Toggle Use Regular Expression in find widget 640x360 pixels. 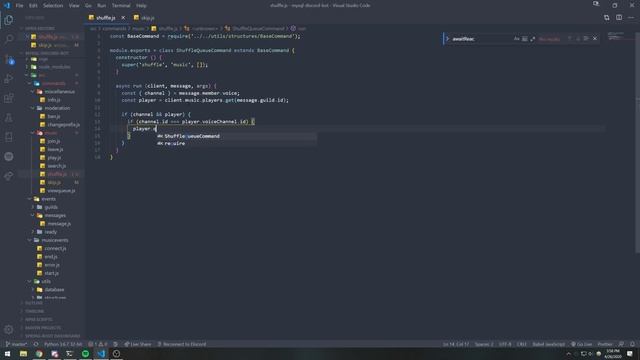coord(533,39)
